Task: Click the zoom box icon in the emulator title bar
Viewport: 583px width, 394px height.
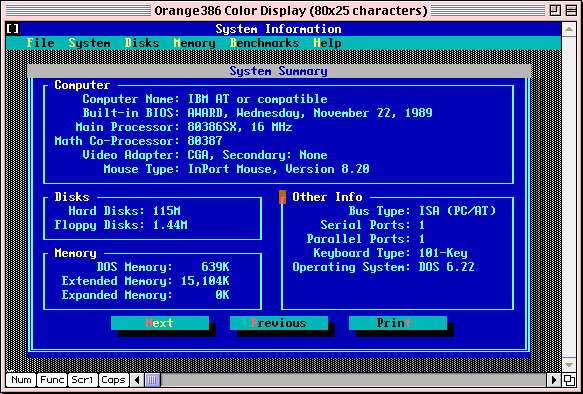Action: click(555, 10)
